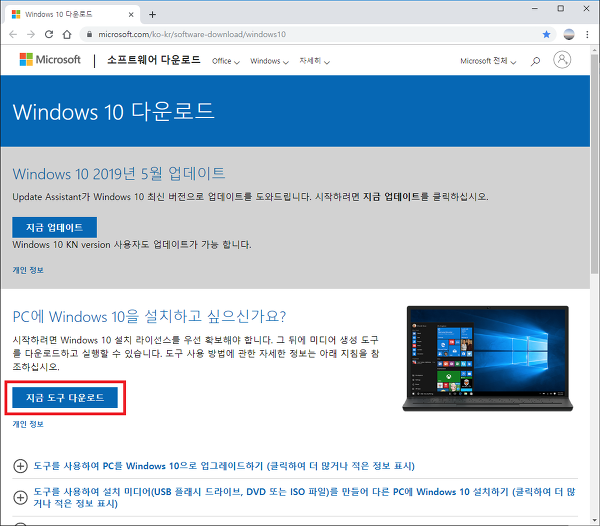This screenshot has height=526, width=600.
Task: Expand the 자세히 dropdown menu
Action: pos(315,61)
